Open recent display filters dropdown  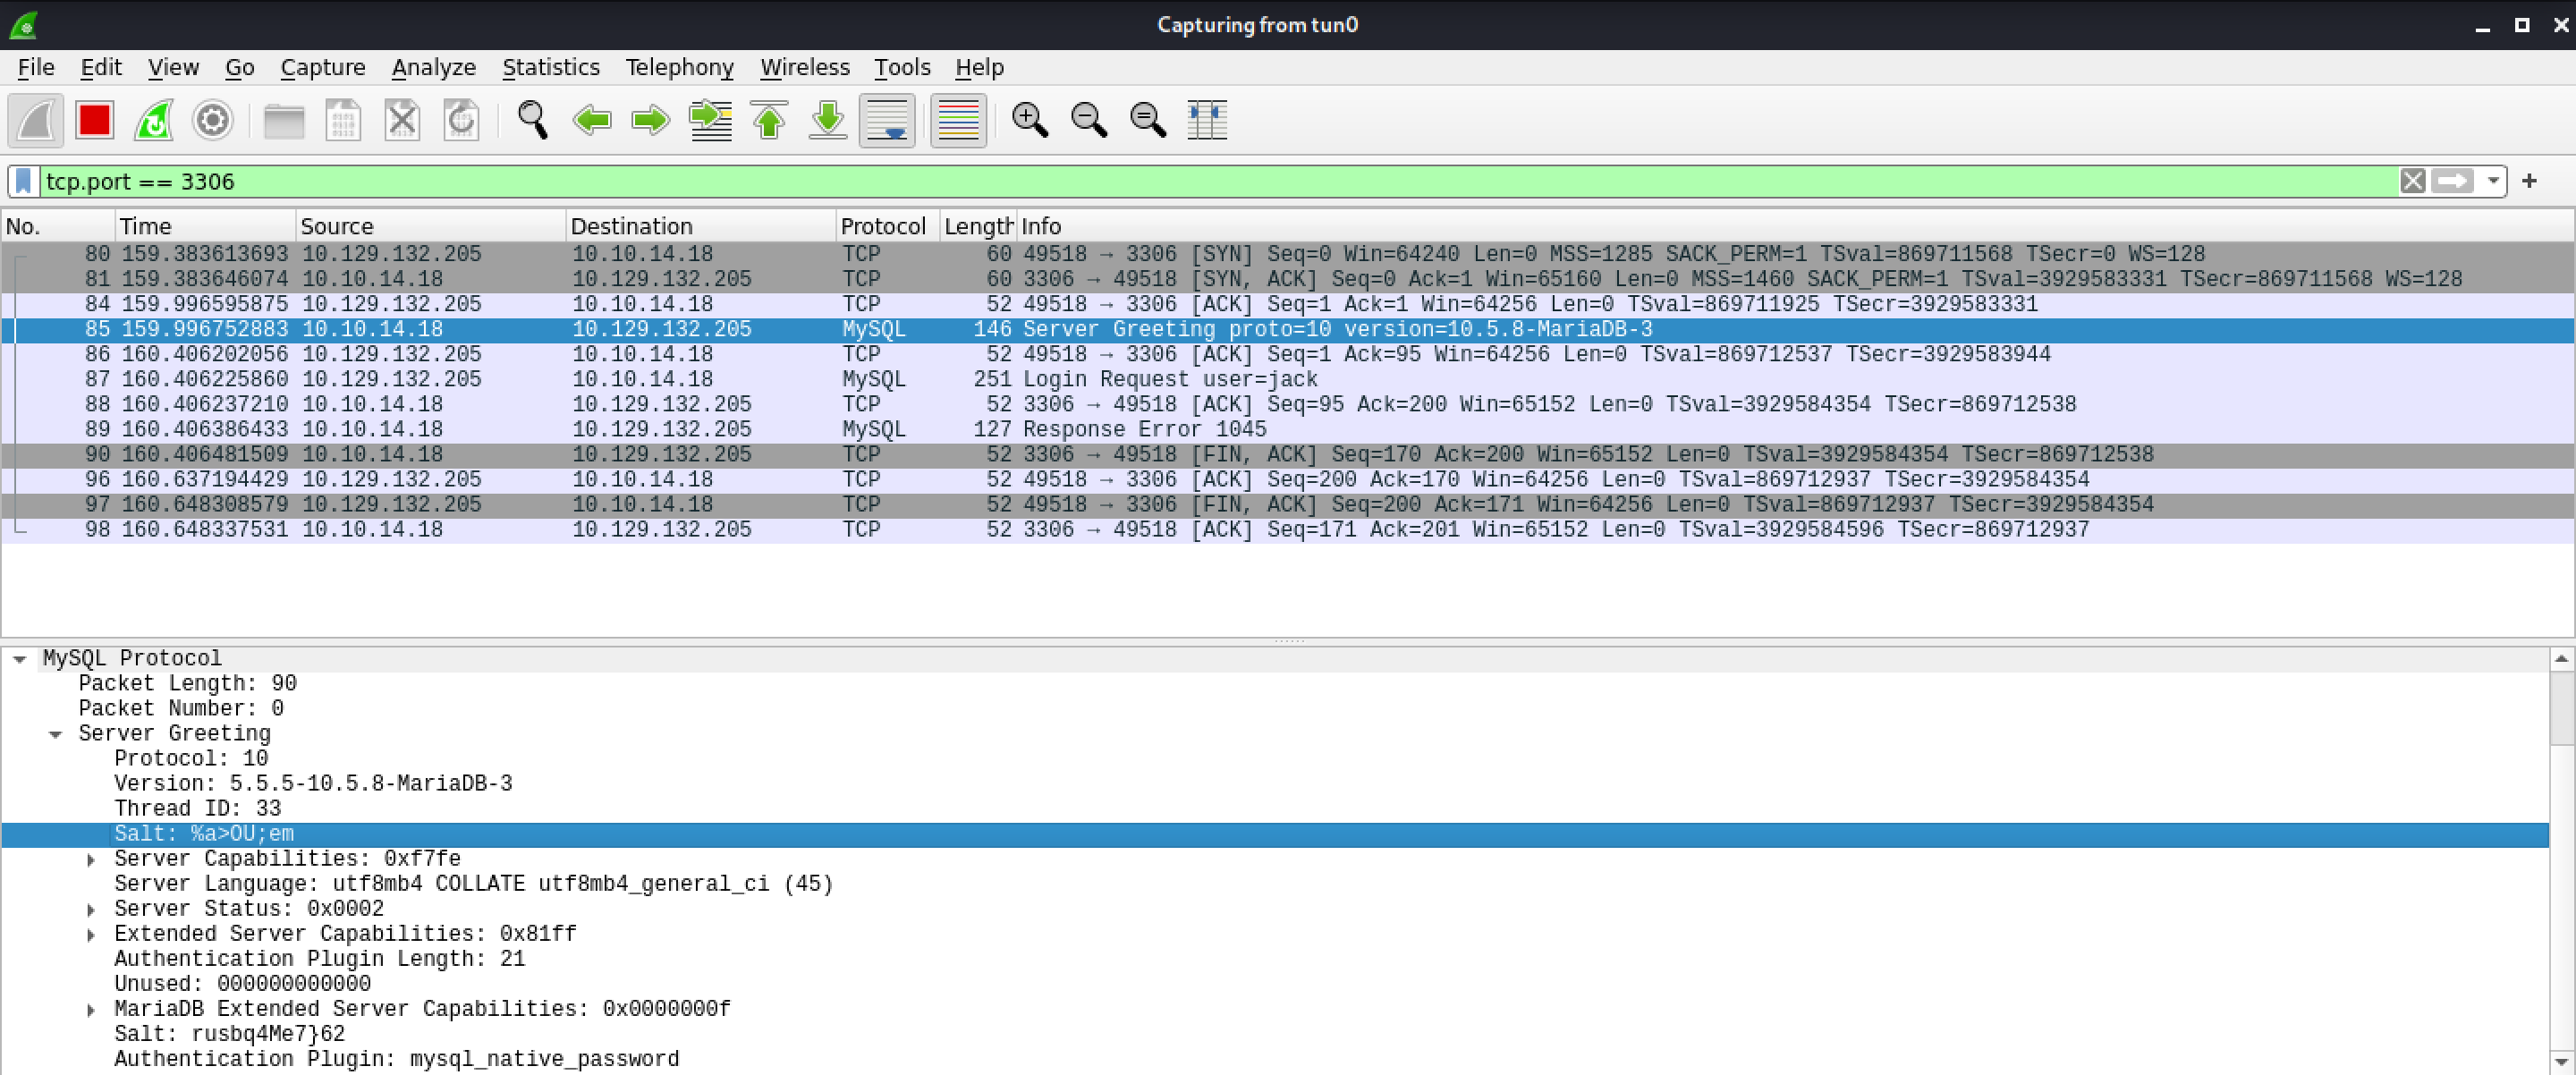tap(2492, 181)
